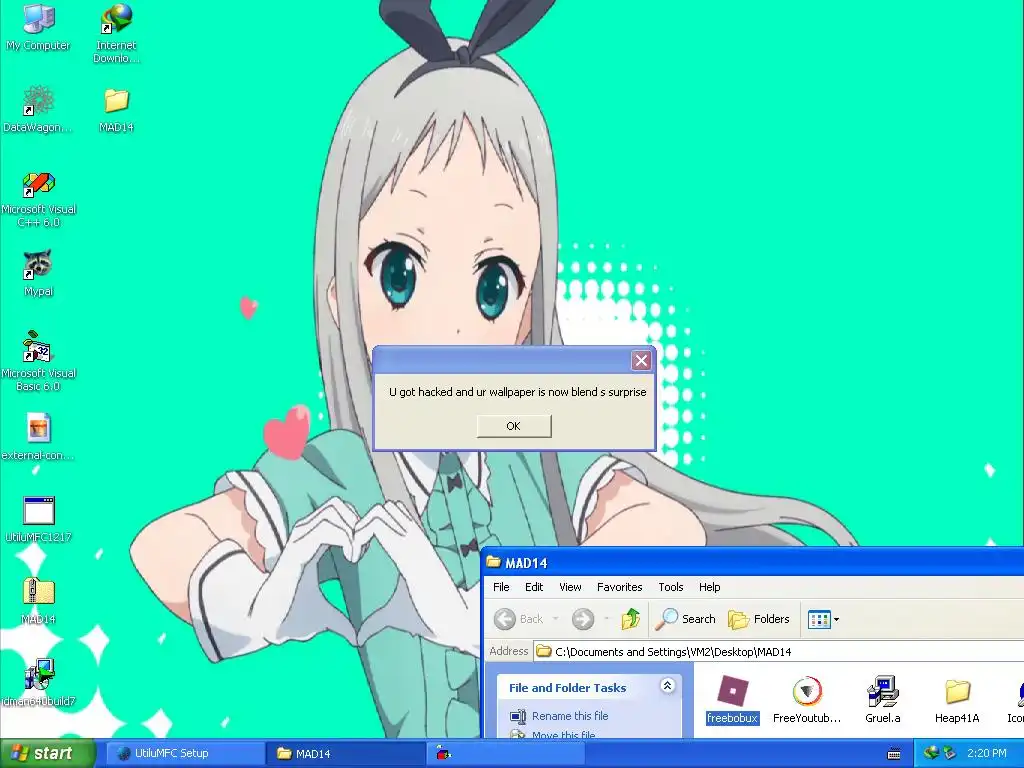Open the Views dropdown in MAD14 toolbar
Screen dimensions: 1024x768
[823, 619]
